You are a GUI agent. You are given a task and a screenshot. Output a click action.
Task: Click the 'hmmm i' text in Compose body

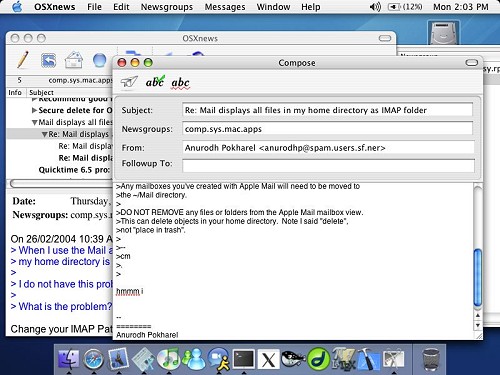129,291
